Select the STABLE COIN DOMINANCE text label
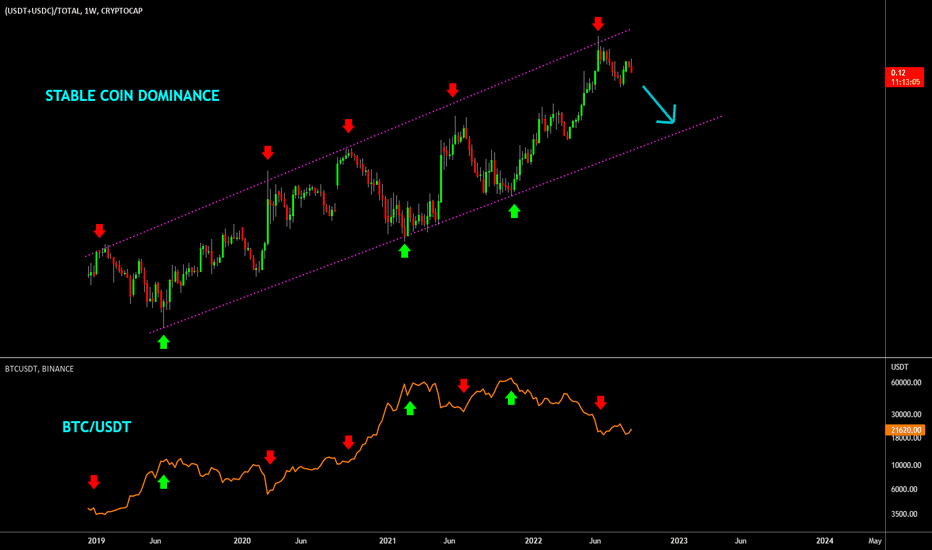This screenshot has height=550, width=932. pos(133,96)
